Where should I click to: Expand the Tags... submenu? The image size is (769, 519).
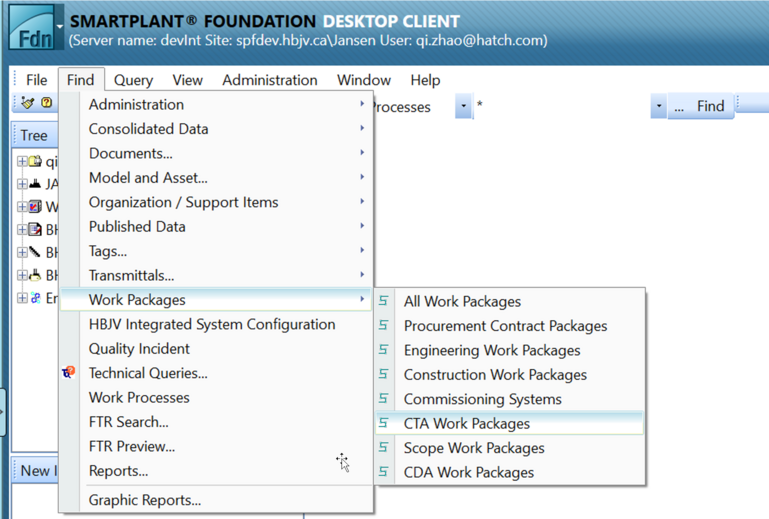[216, 251]
